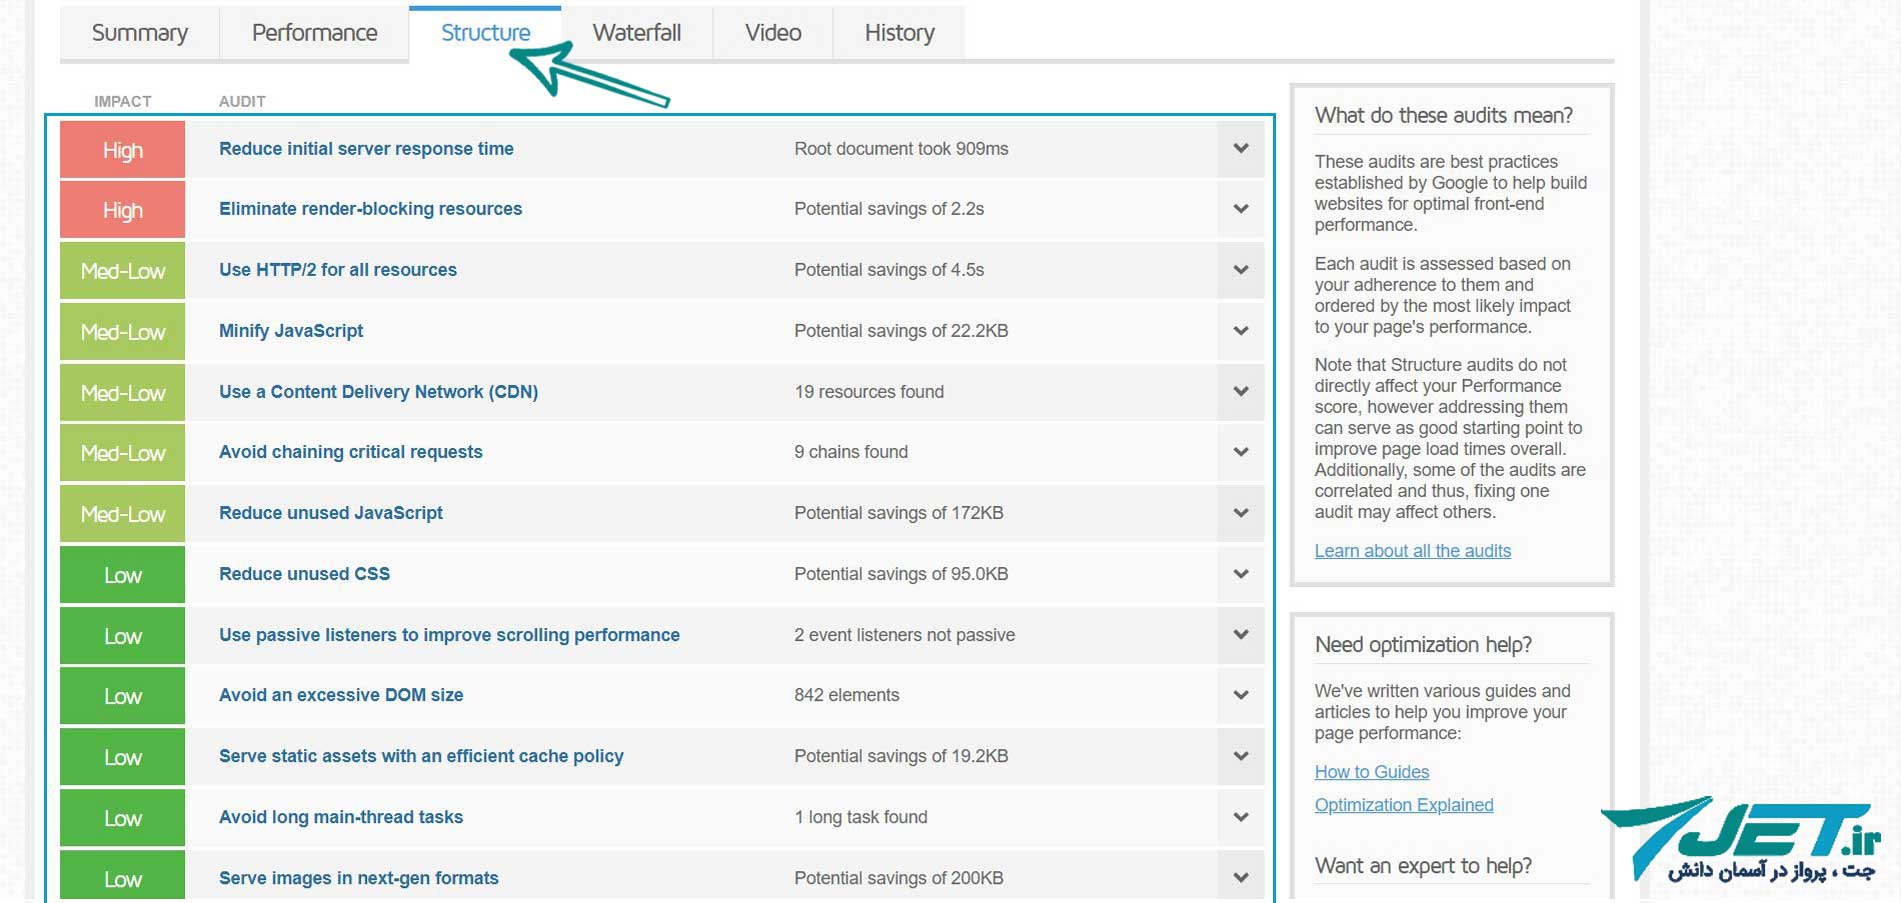Open Avoid long main-thread tasks audit
Screen dimensions: 1901x903
(x=341, y=817)
